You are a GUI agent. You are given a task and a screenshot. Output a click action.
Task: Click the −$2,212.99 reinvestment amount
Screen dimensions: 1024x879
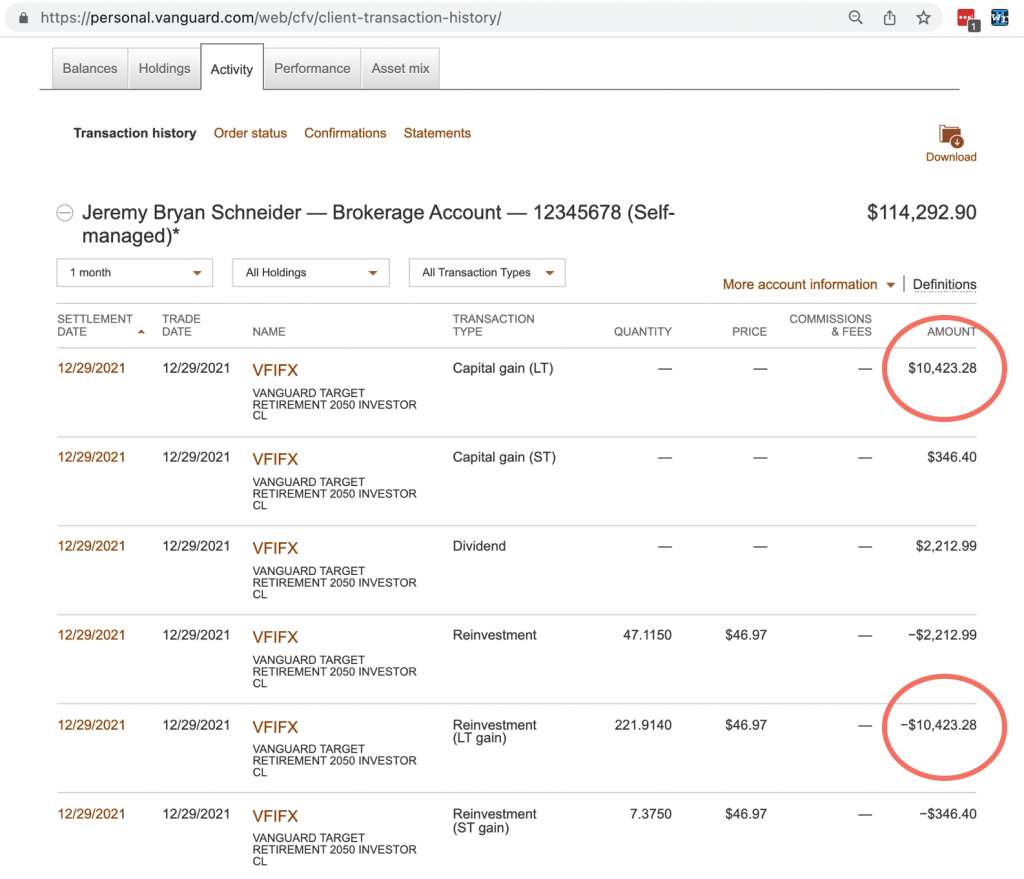tap(942, 635)
